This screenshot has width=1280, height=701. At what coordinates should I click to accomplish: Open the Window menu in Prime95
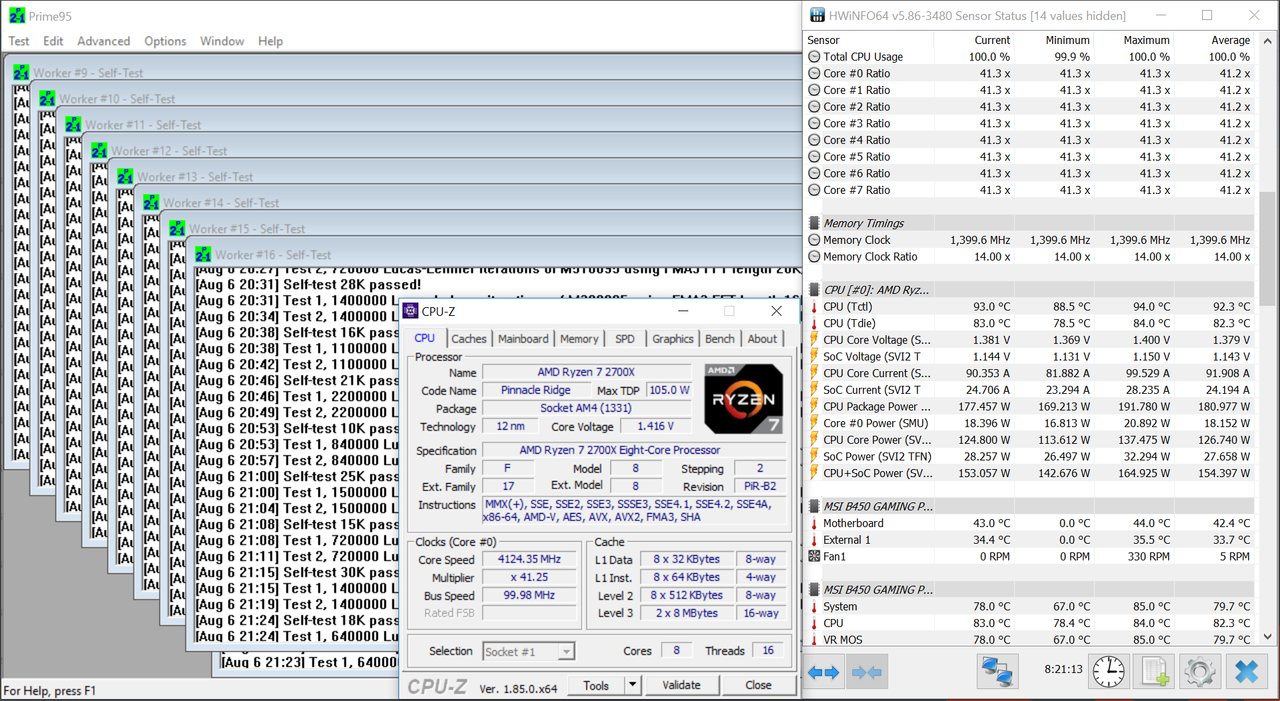[222, 41]
